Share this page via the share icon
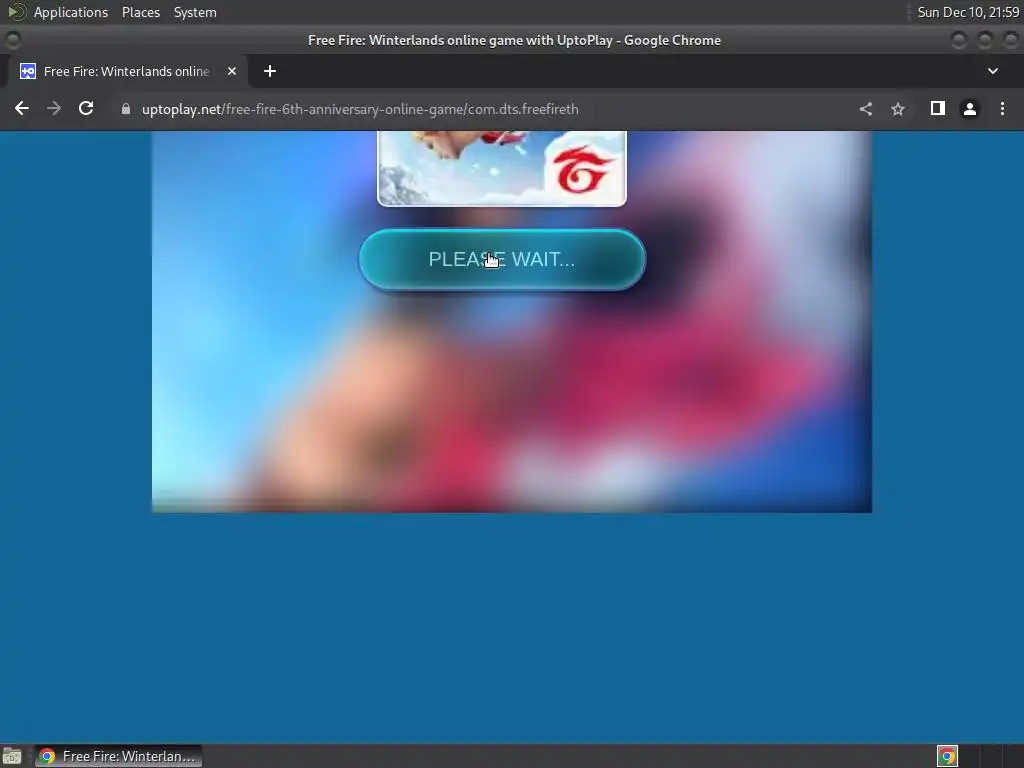Screen dimensions: 1024x768 click(866, 109)
